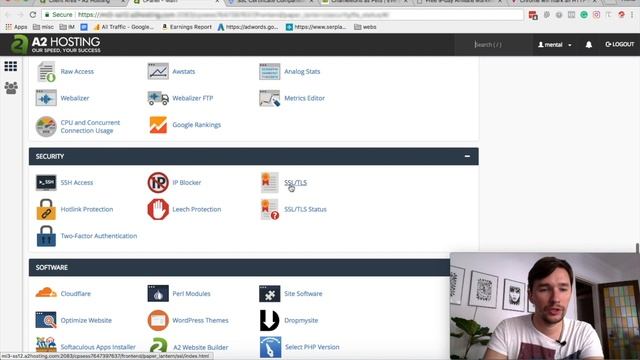Open the Hotlink Protection link
This screenshot has height=360, width=640.
(x=87, y=209)
